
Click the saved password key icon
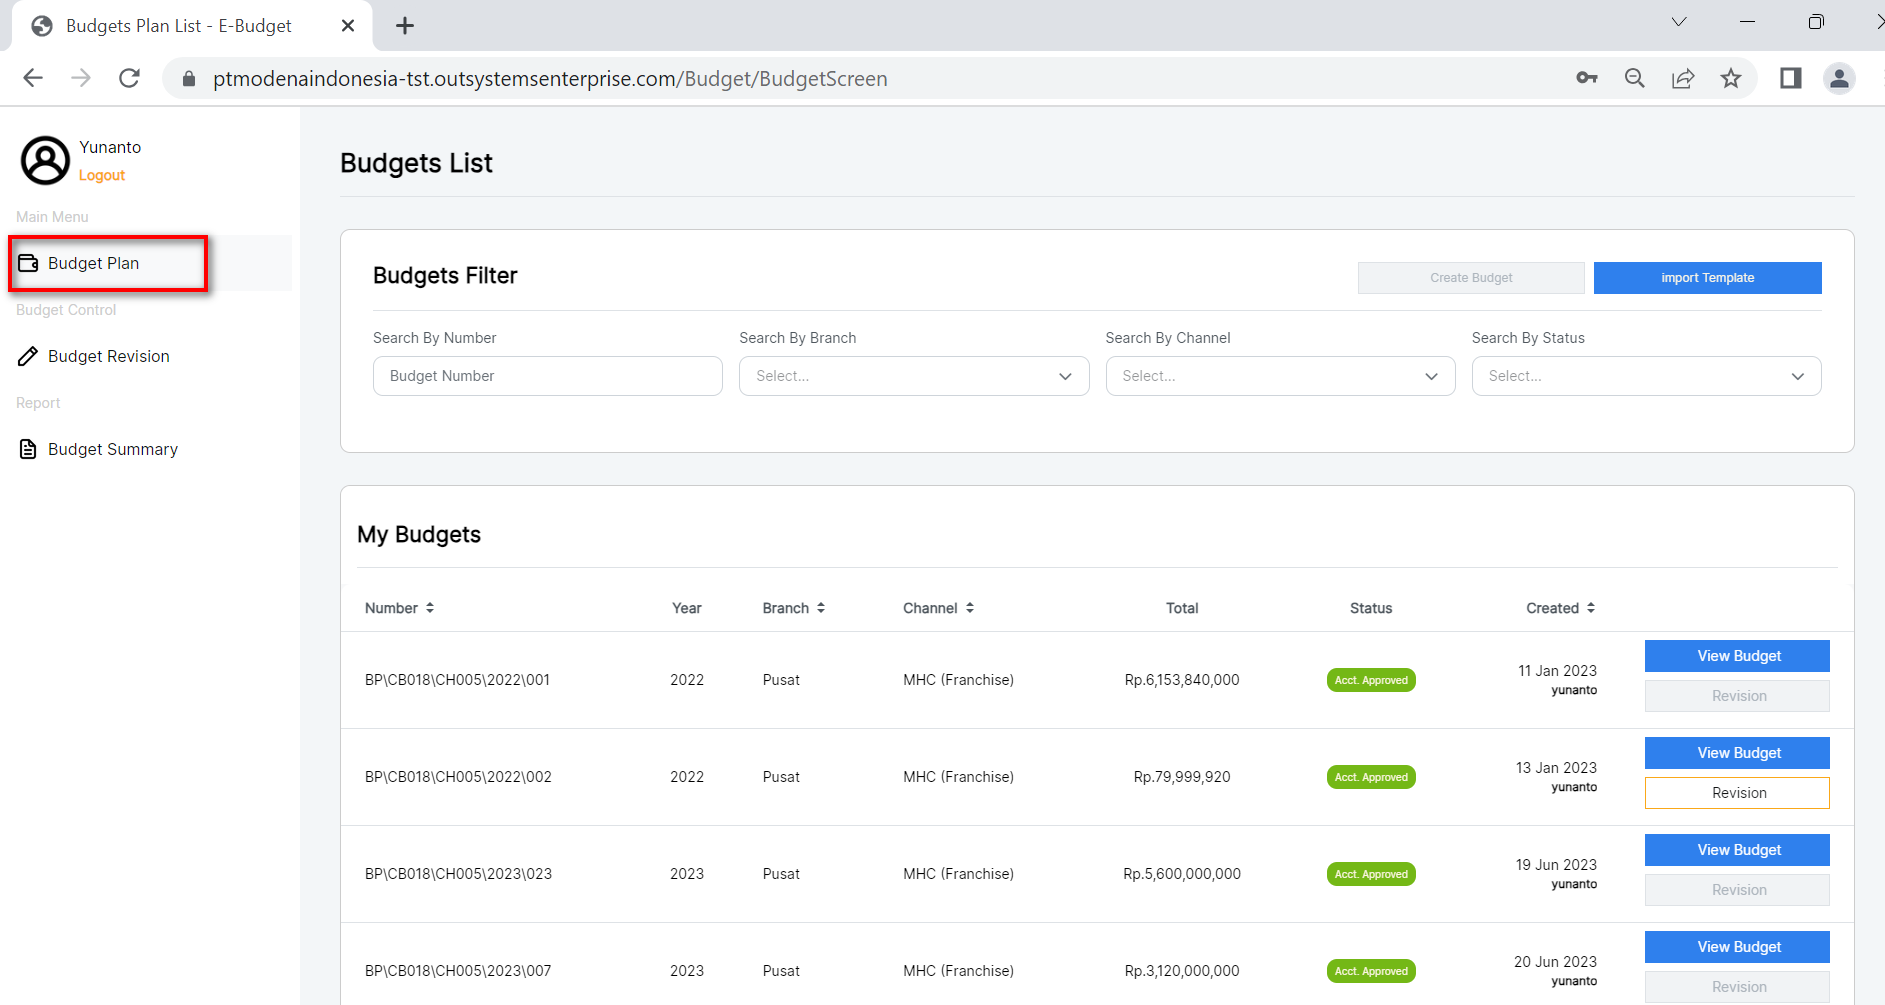1587,78
